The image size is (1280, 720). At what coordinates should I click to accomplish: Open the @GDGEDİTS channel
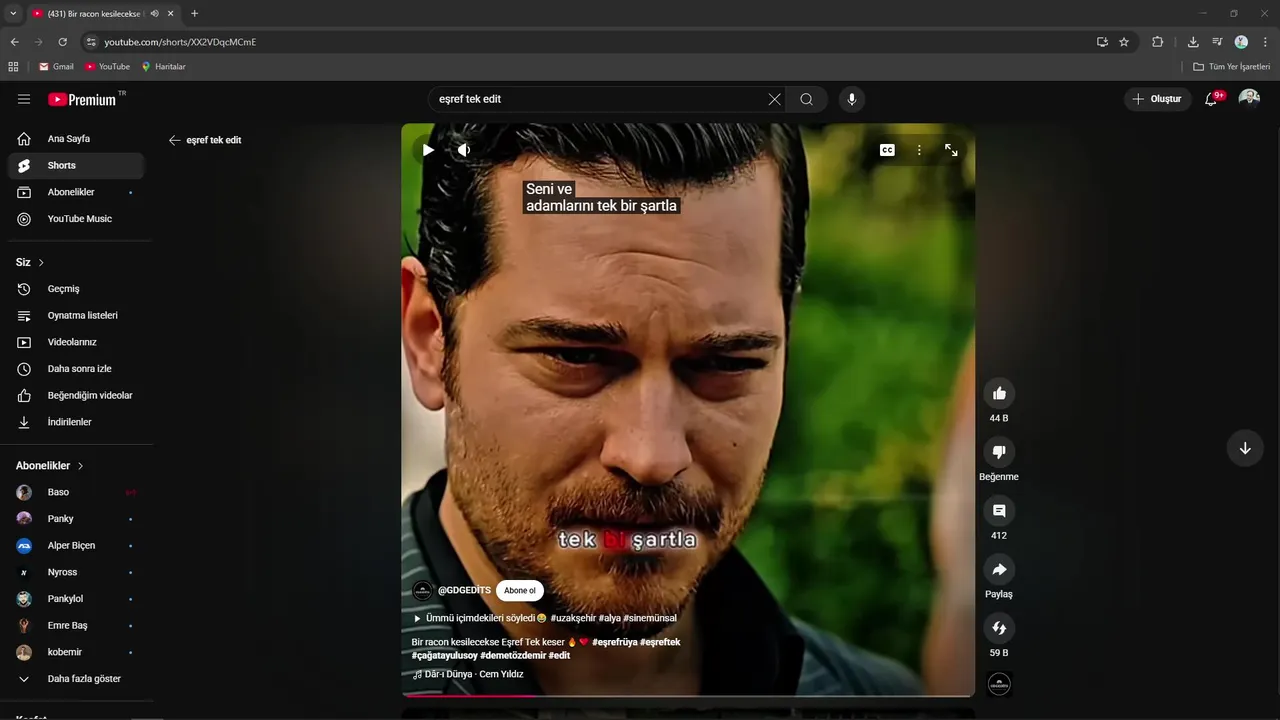464,590
